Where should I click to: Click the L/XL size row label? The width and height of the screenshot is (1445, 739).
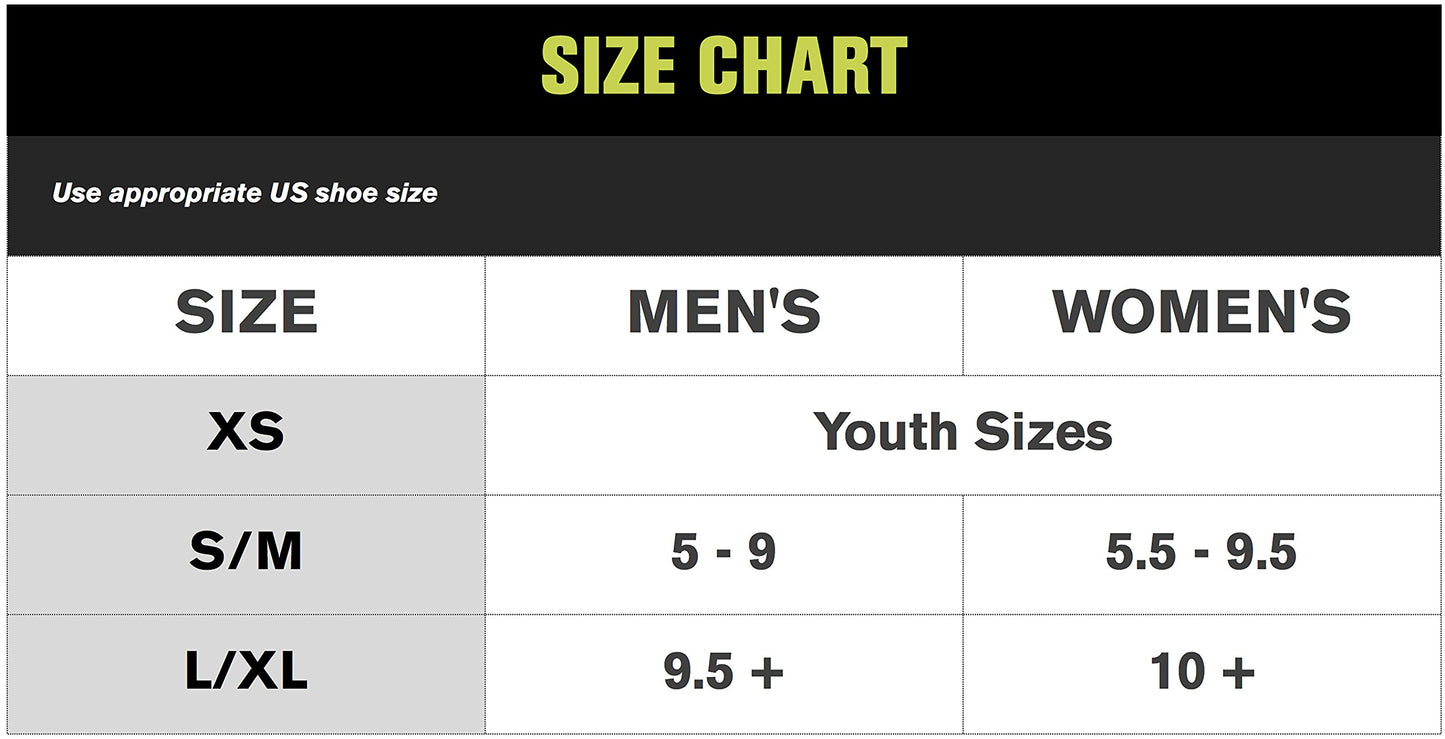click(x=246, y=673)
